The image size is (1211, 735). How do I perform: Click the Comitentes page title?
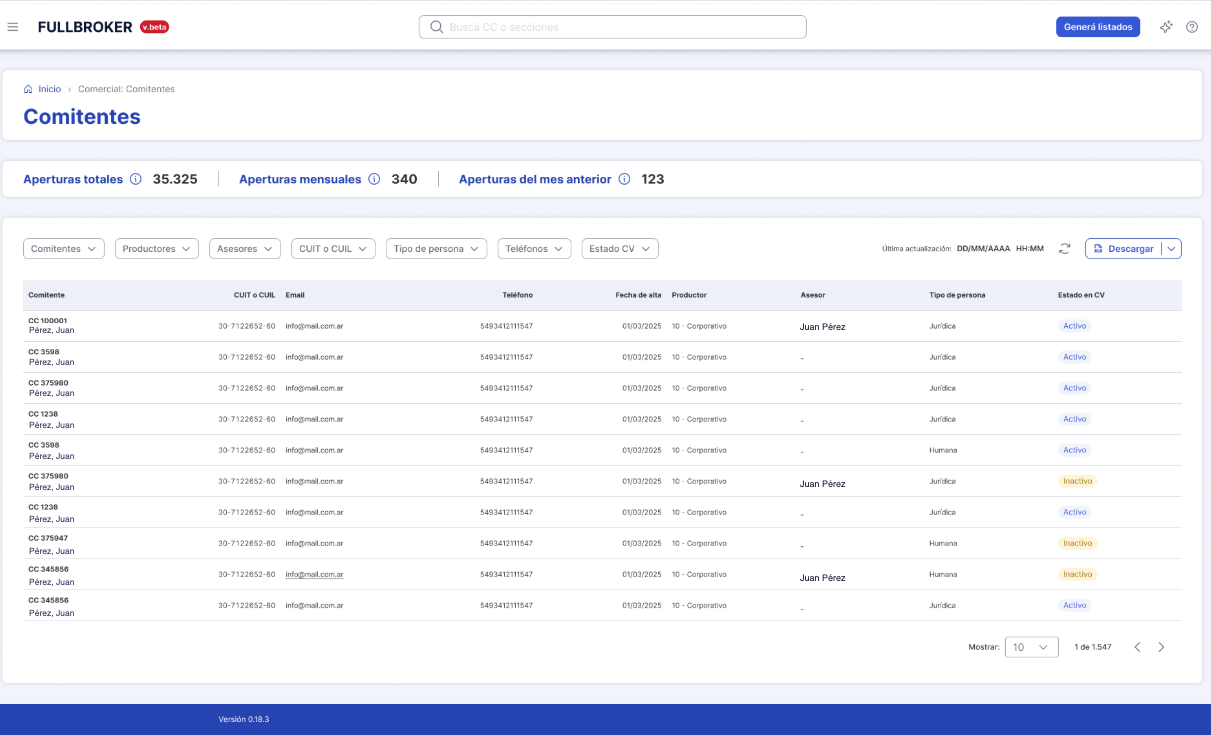[x=82, y=117]
